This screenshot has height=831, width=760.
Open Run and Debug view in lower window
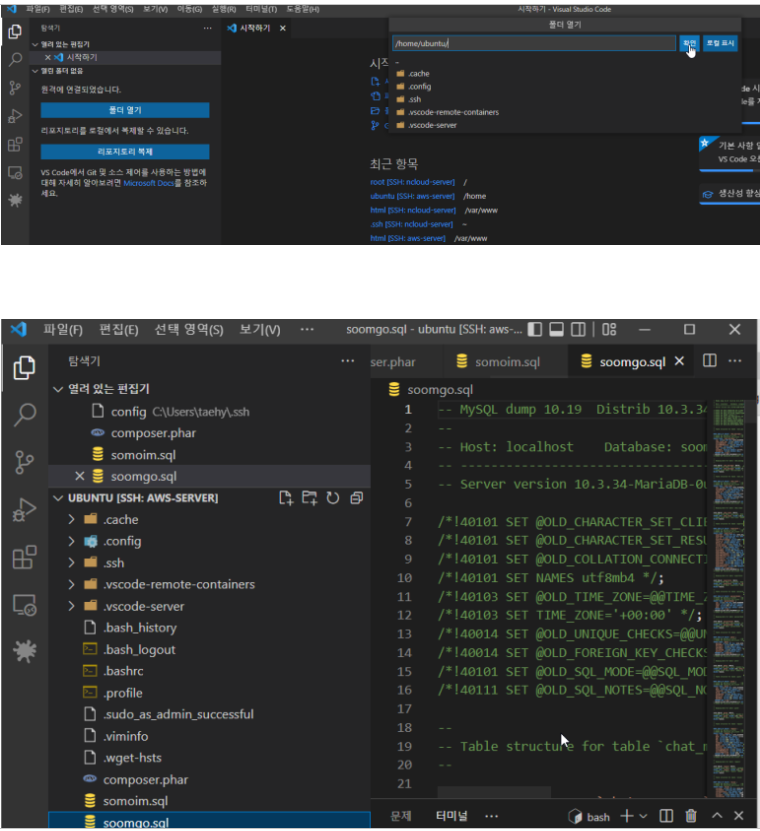pyautogui.click(x=24, y=510)
